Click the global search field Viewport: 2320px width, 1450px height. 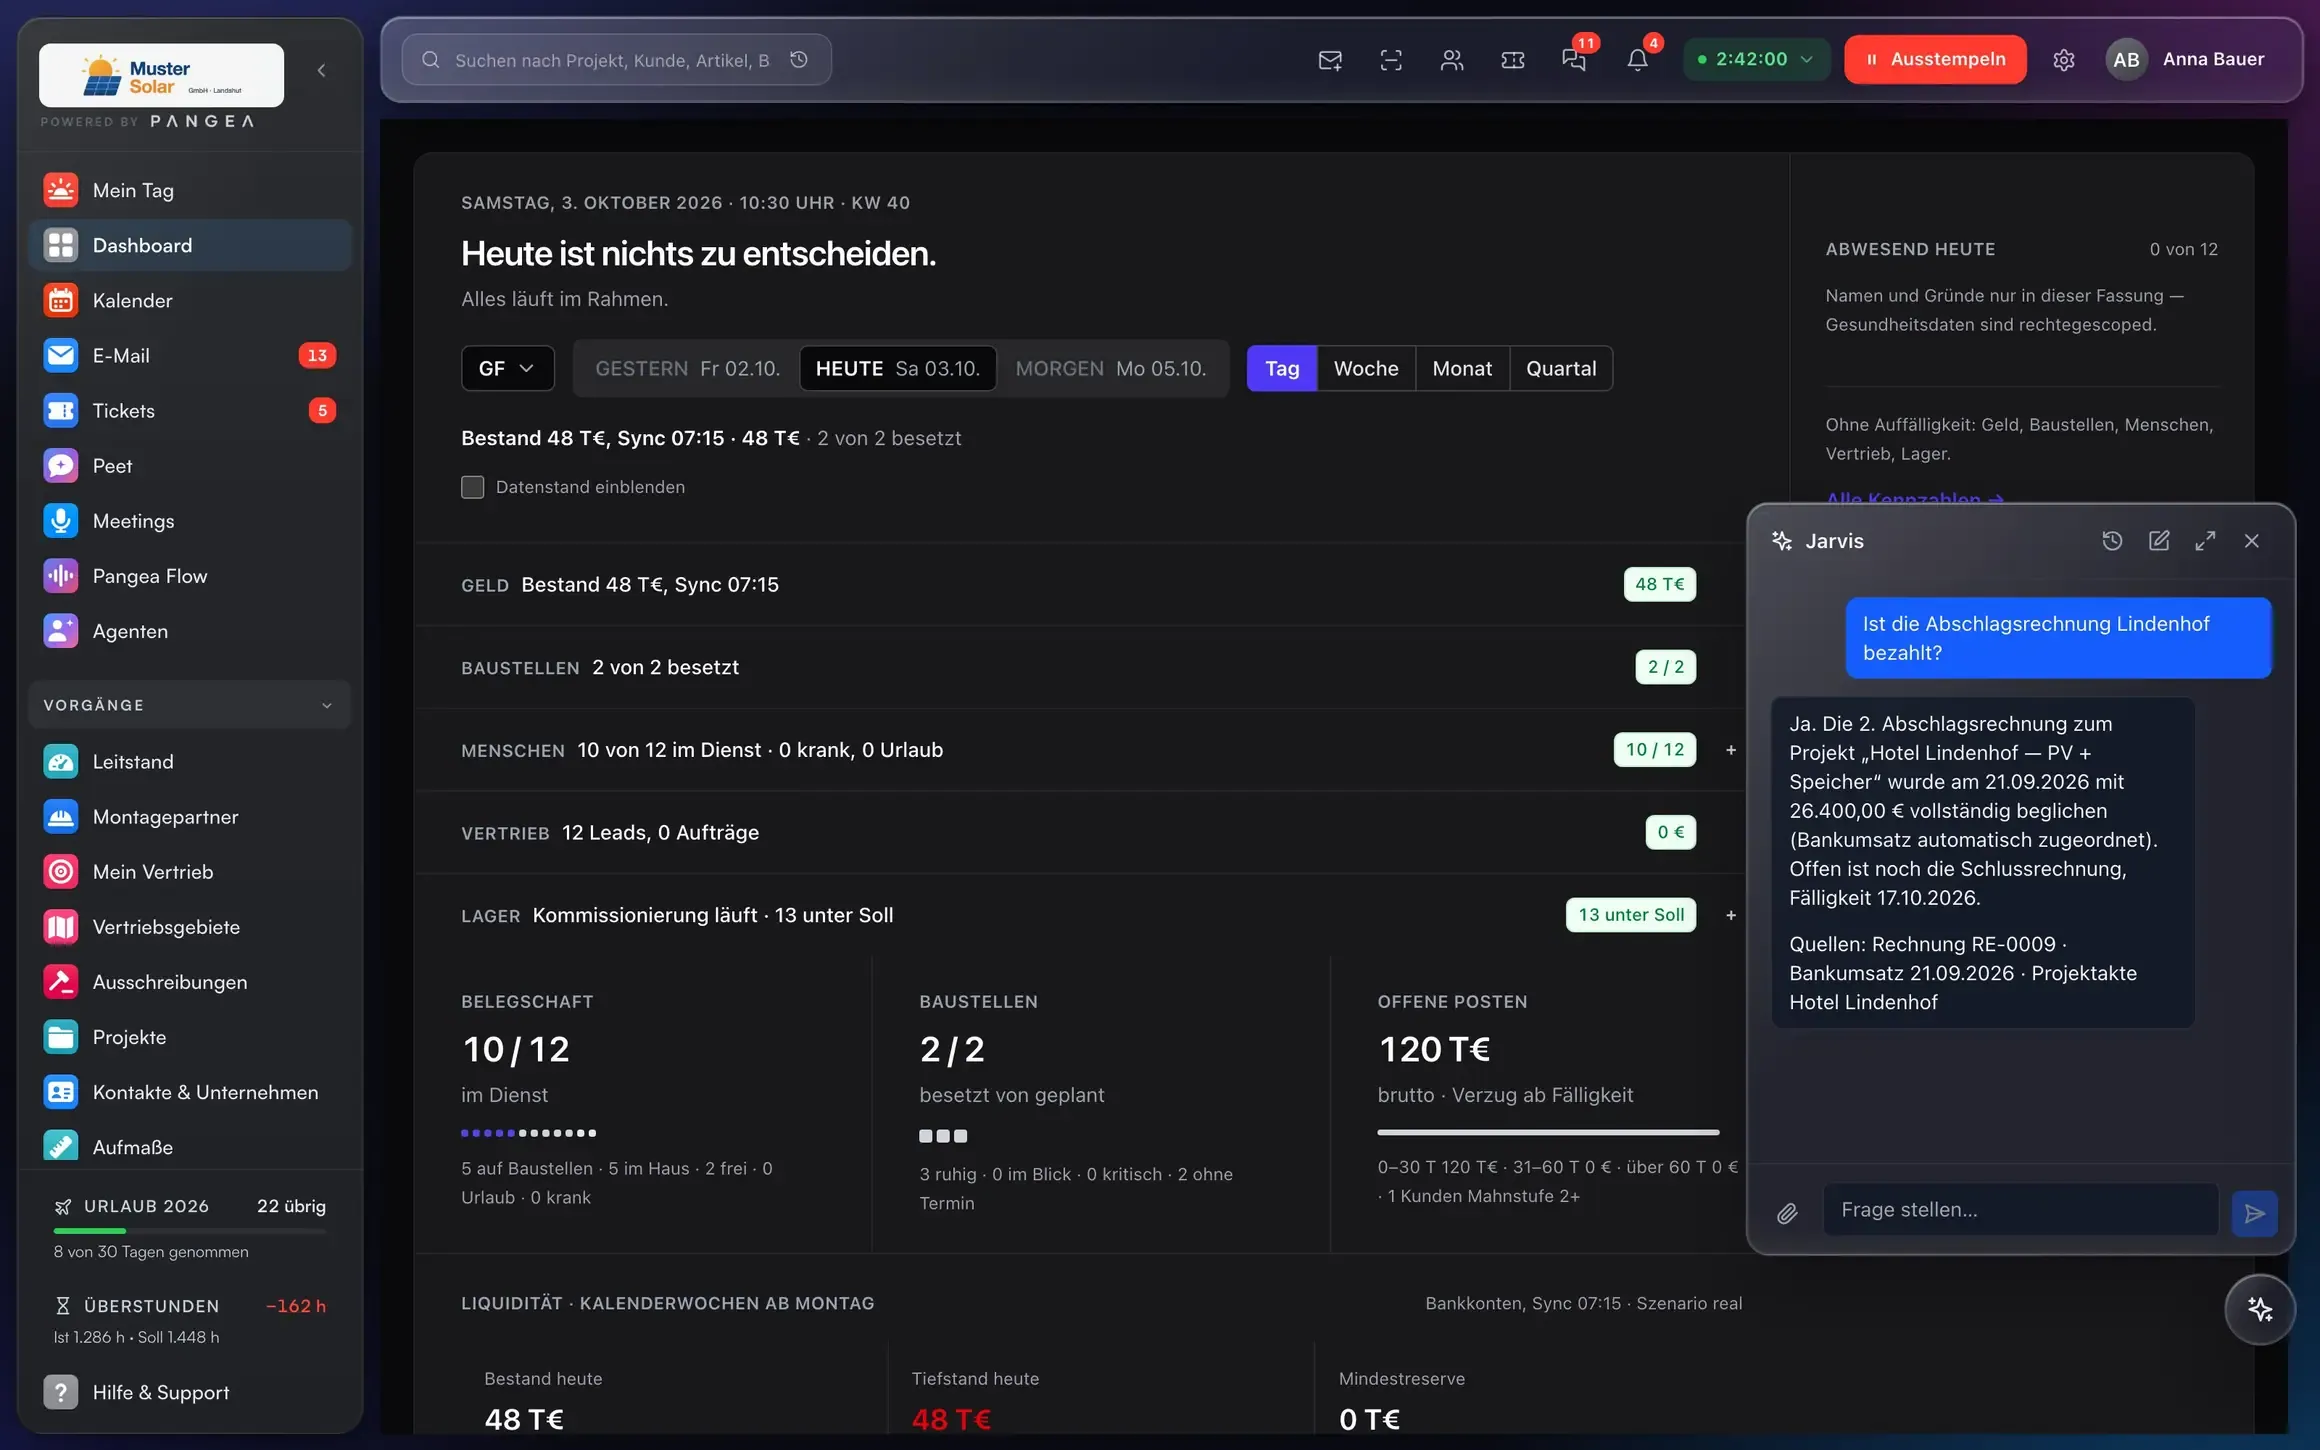(616, 60)
